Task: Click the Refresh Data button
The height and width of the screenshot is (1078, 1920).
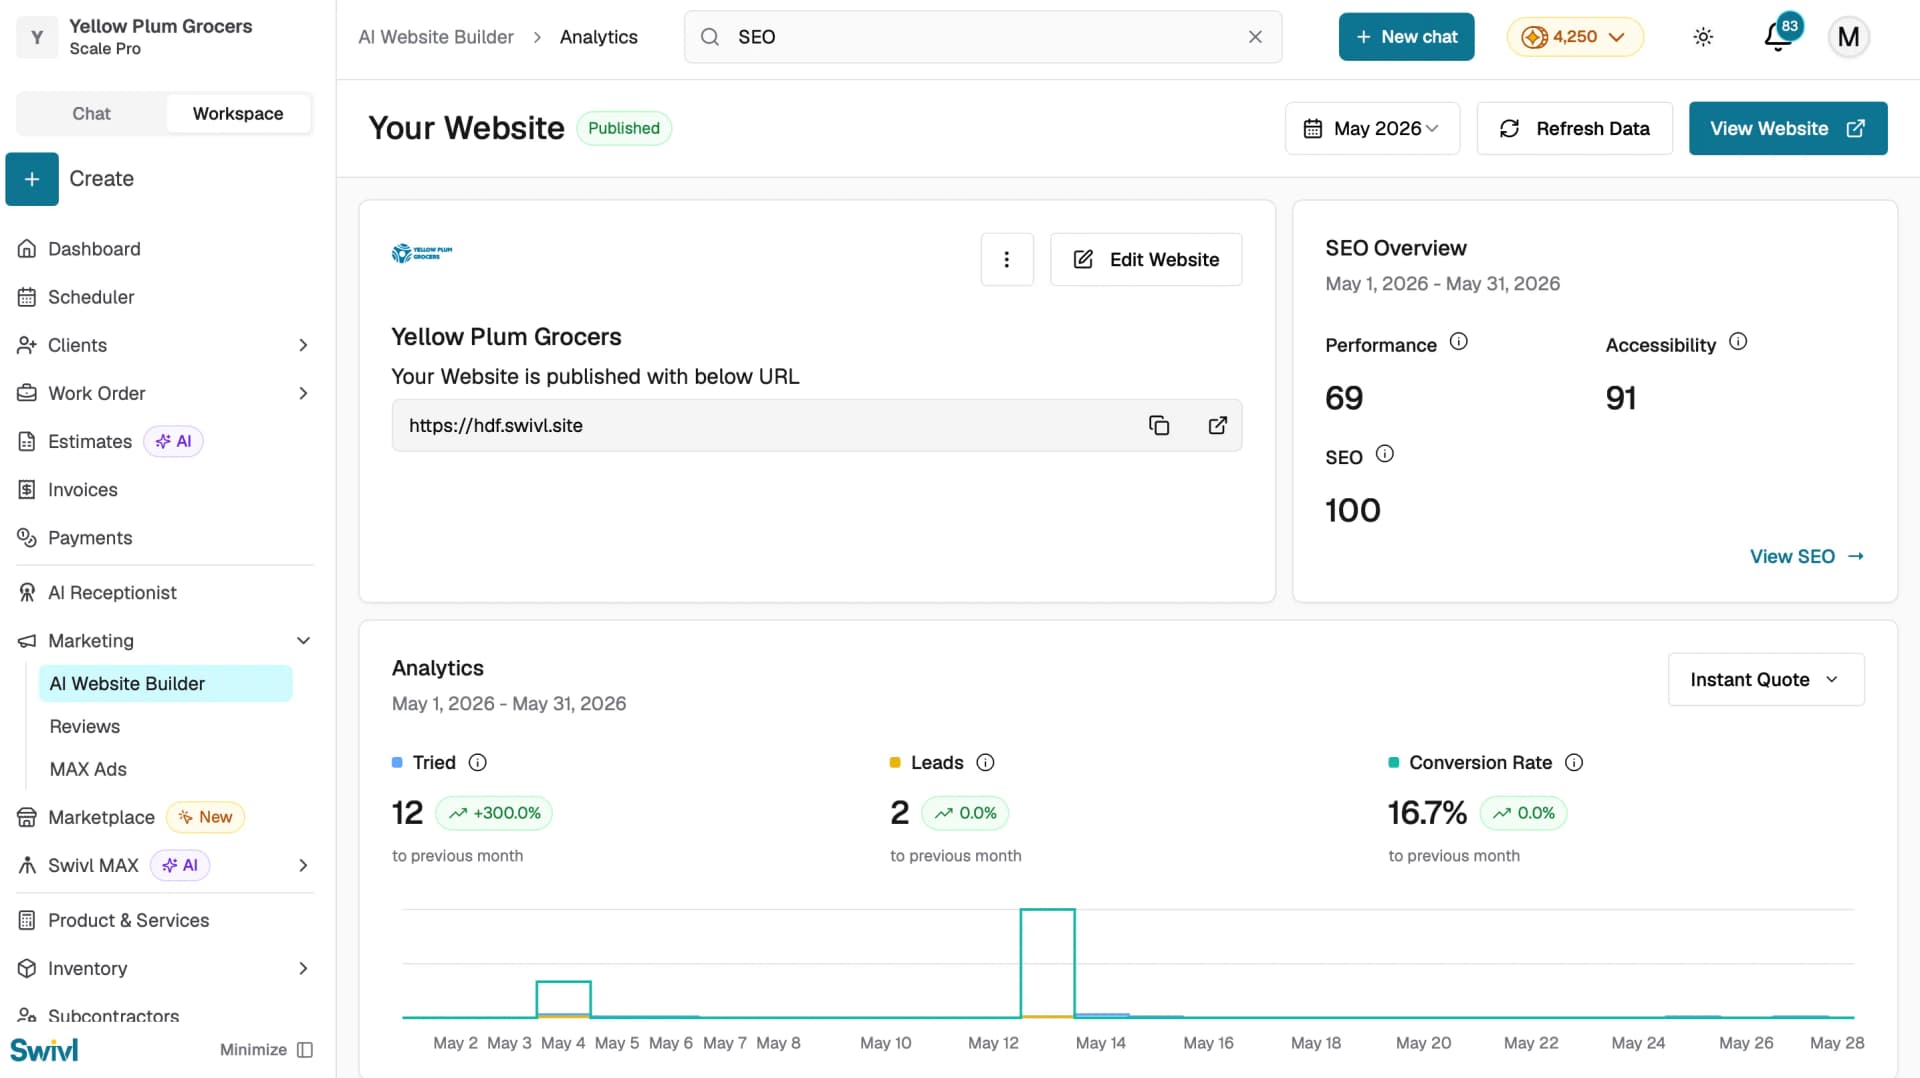Action: 1574,128
